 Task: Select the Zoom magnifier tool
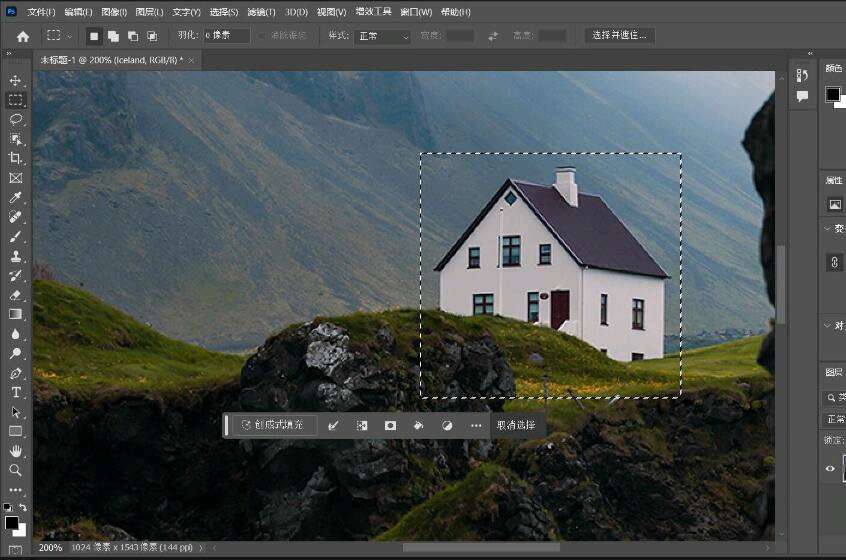[x=15, y=470]
